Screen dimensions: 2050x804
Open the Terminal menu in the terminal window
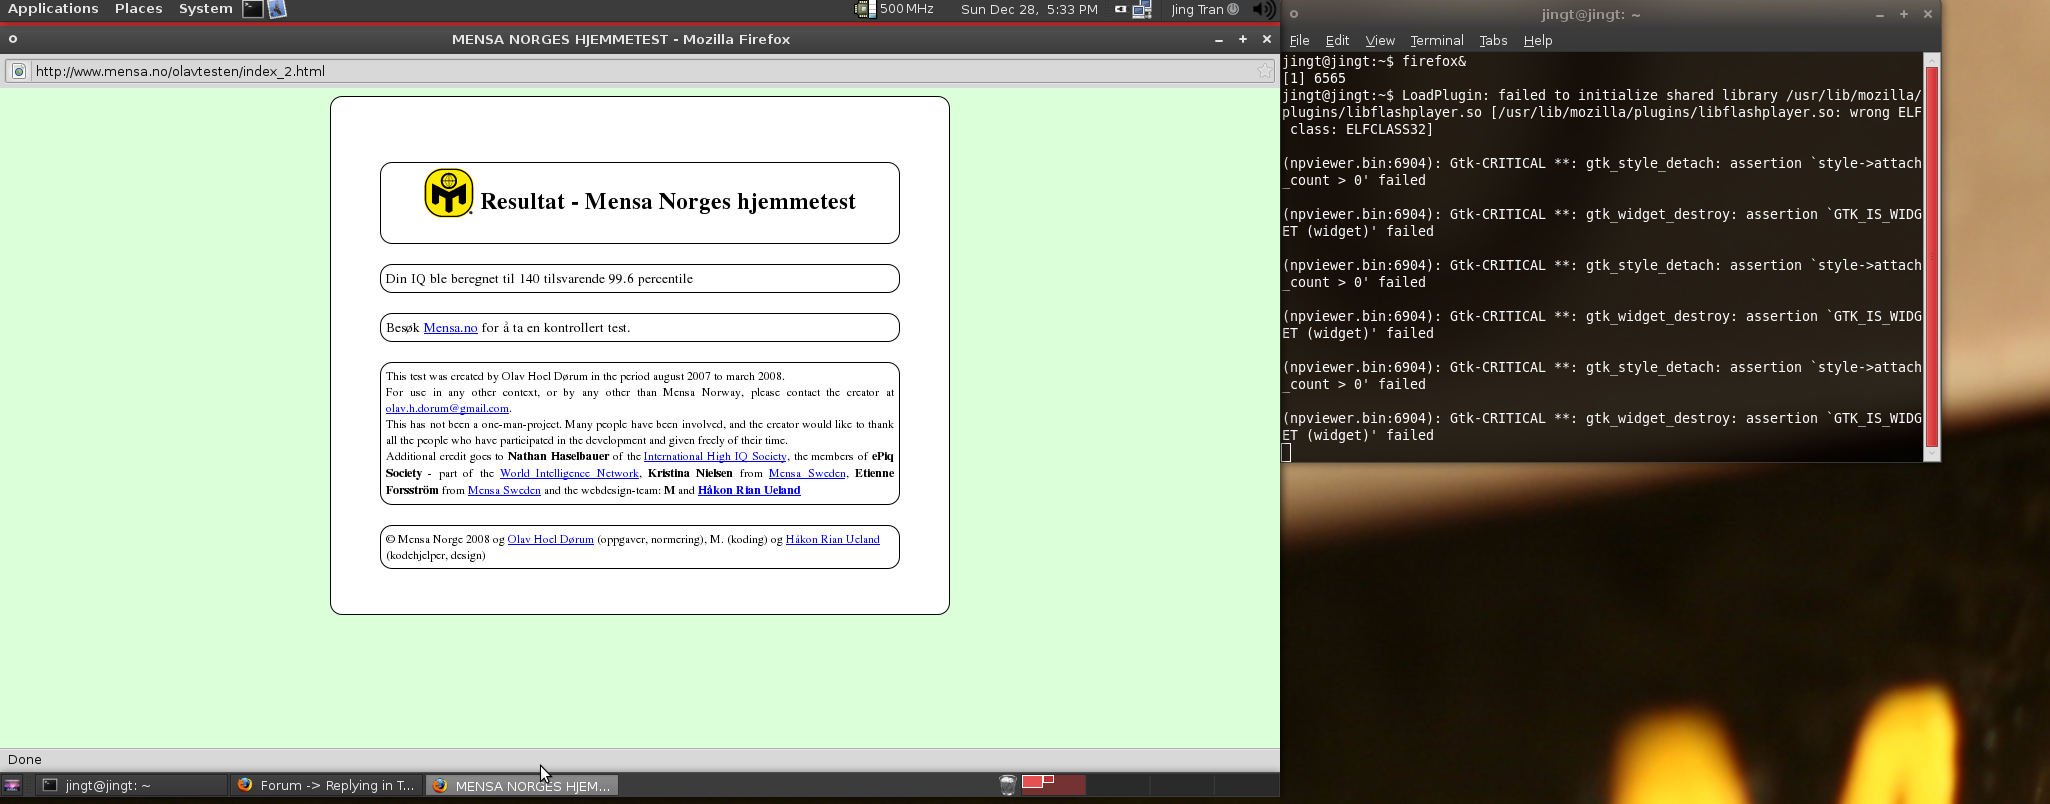pyautogui.click(x=1437, y=40)
